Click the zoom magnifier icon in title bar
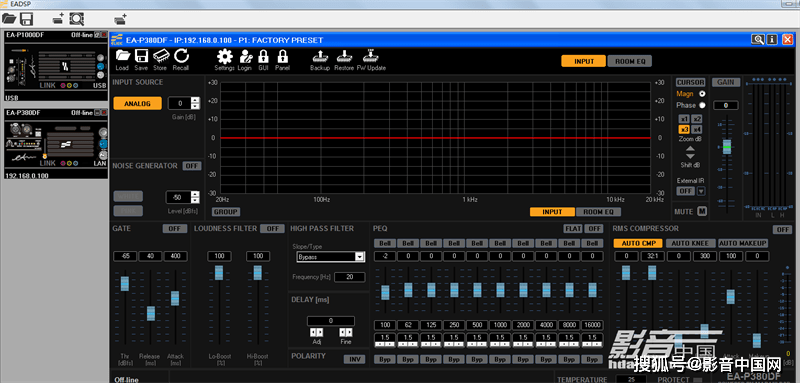This screenshot has height=383, width=800. (757, 39)
